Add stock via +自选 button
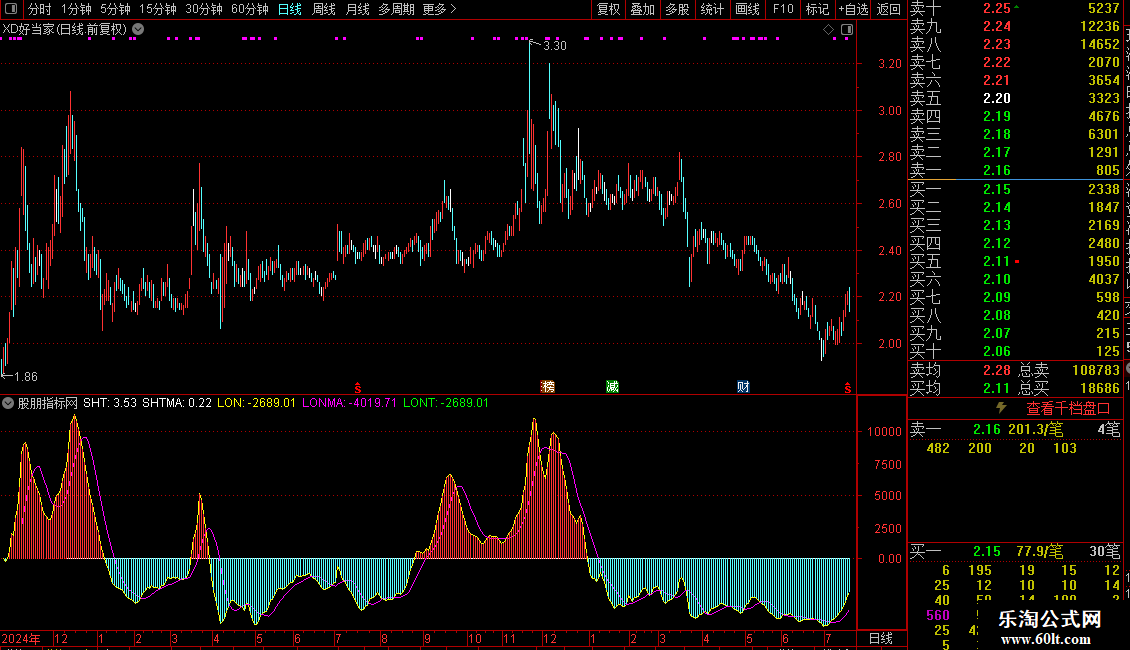Screen dimensions: 1130x650 point(853,9)
